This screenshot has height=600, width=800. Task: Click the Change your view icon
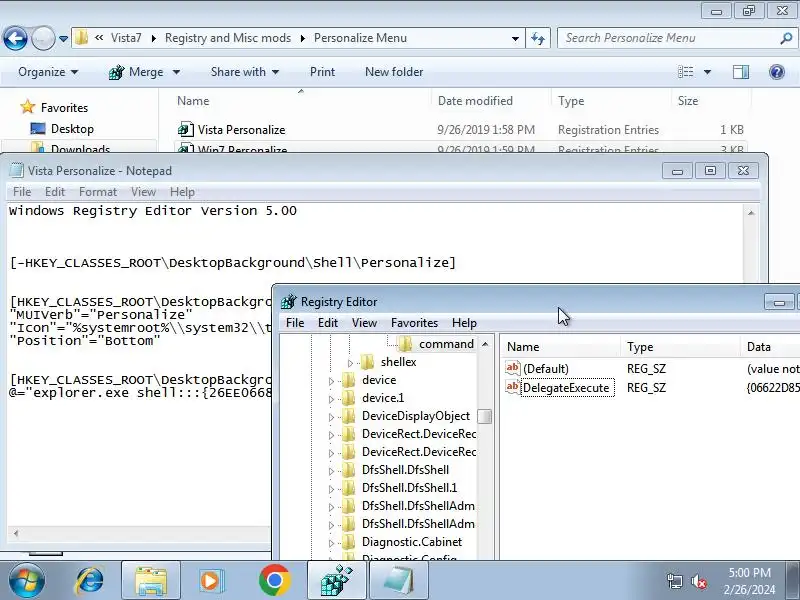tap(685, 72)
